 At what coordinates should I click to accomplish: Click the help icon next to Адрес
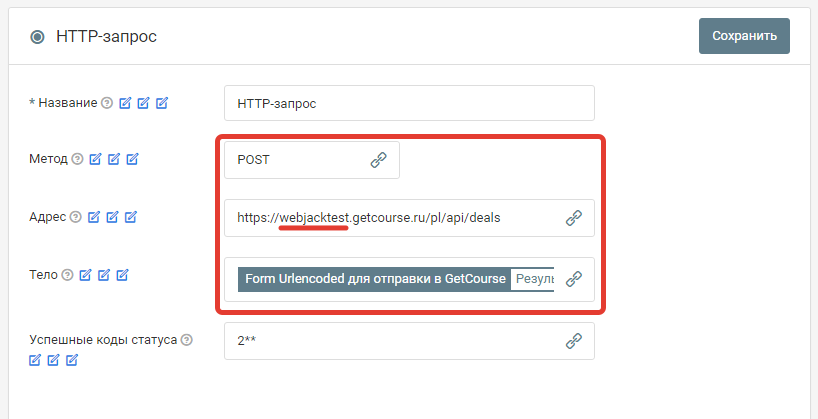[76, 217]
